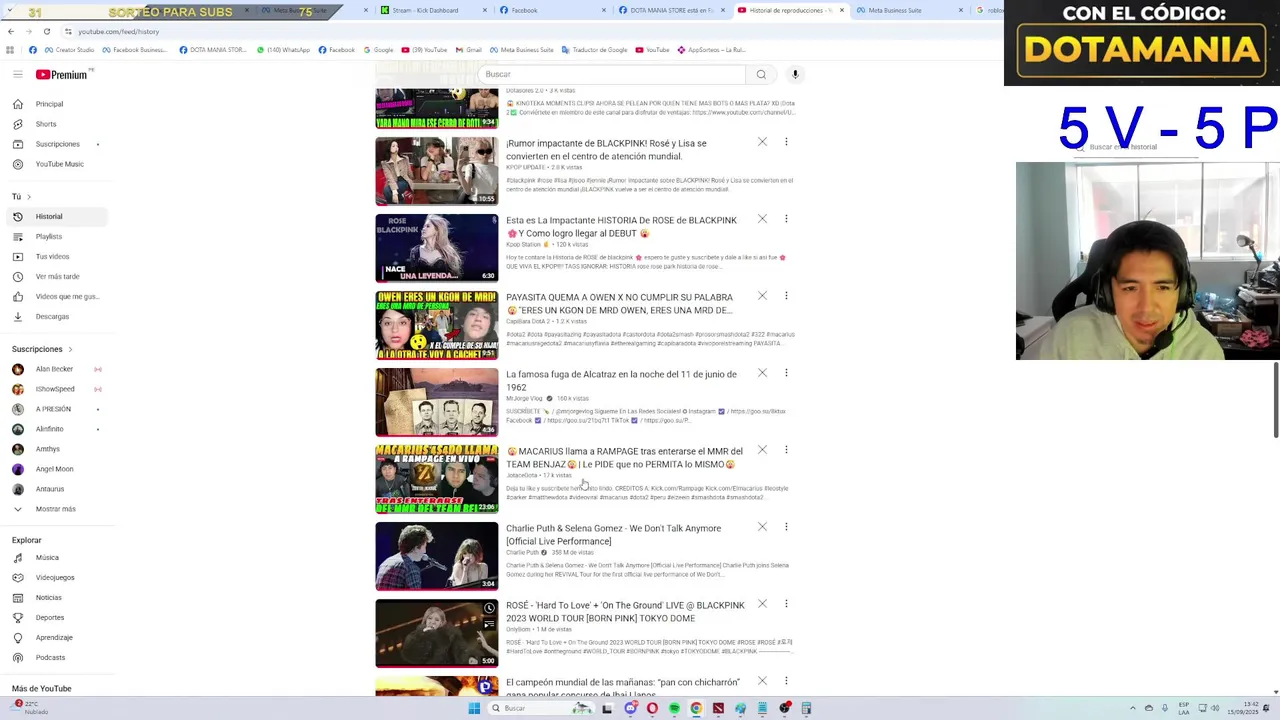Open Antaurus channel subscription
This screenshot has height=720, width=1280.
click(50, 489)
